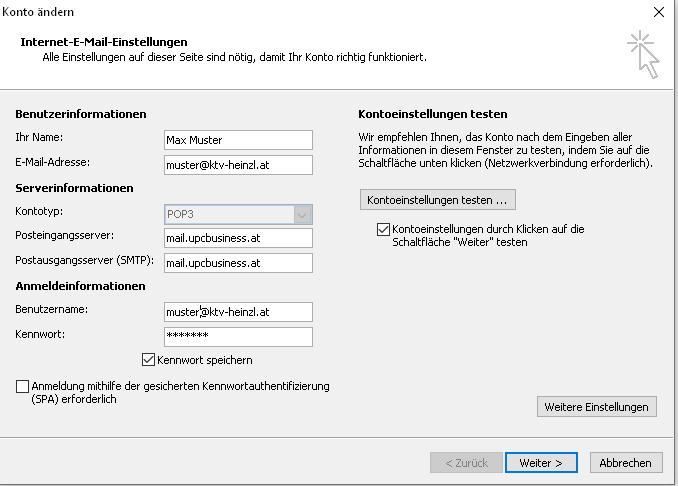This screenshot has height=486, width=678.
Task: Click the Kontoeinstellungen testen heading text
Action: point(433,114)
